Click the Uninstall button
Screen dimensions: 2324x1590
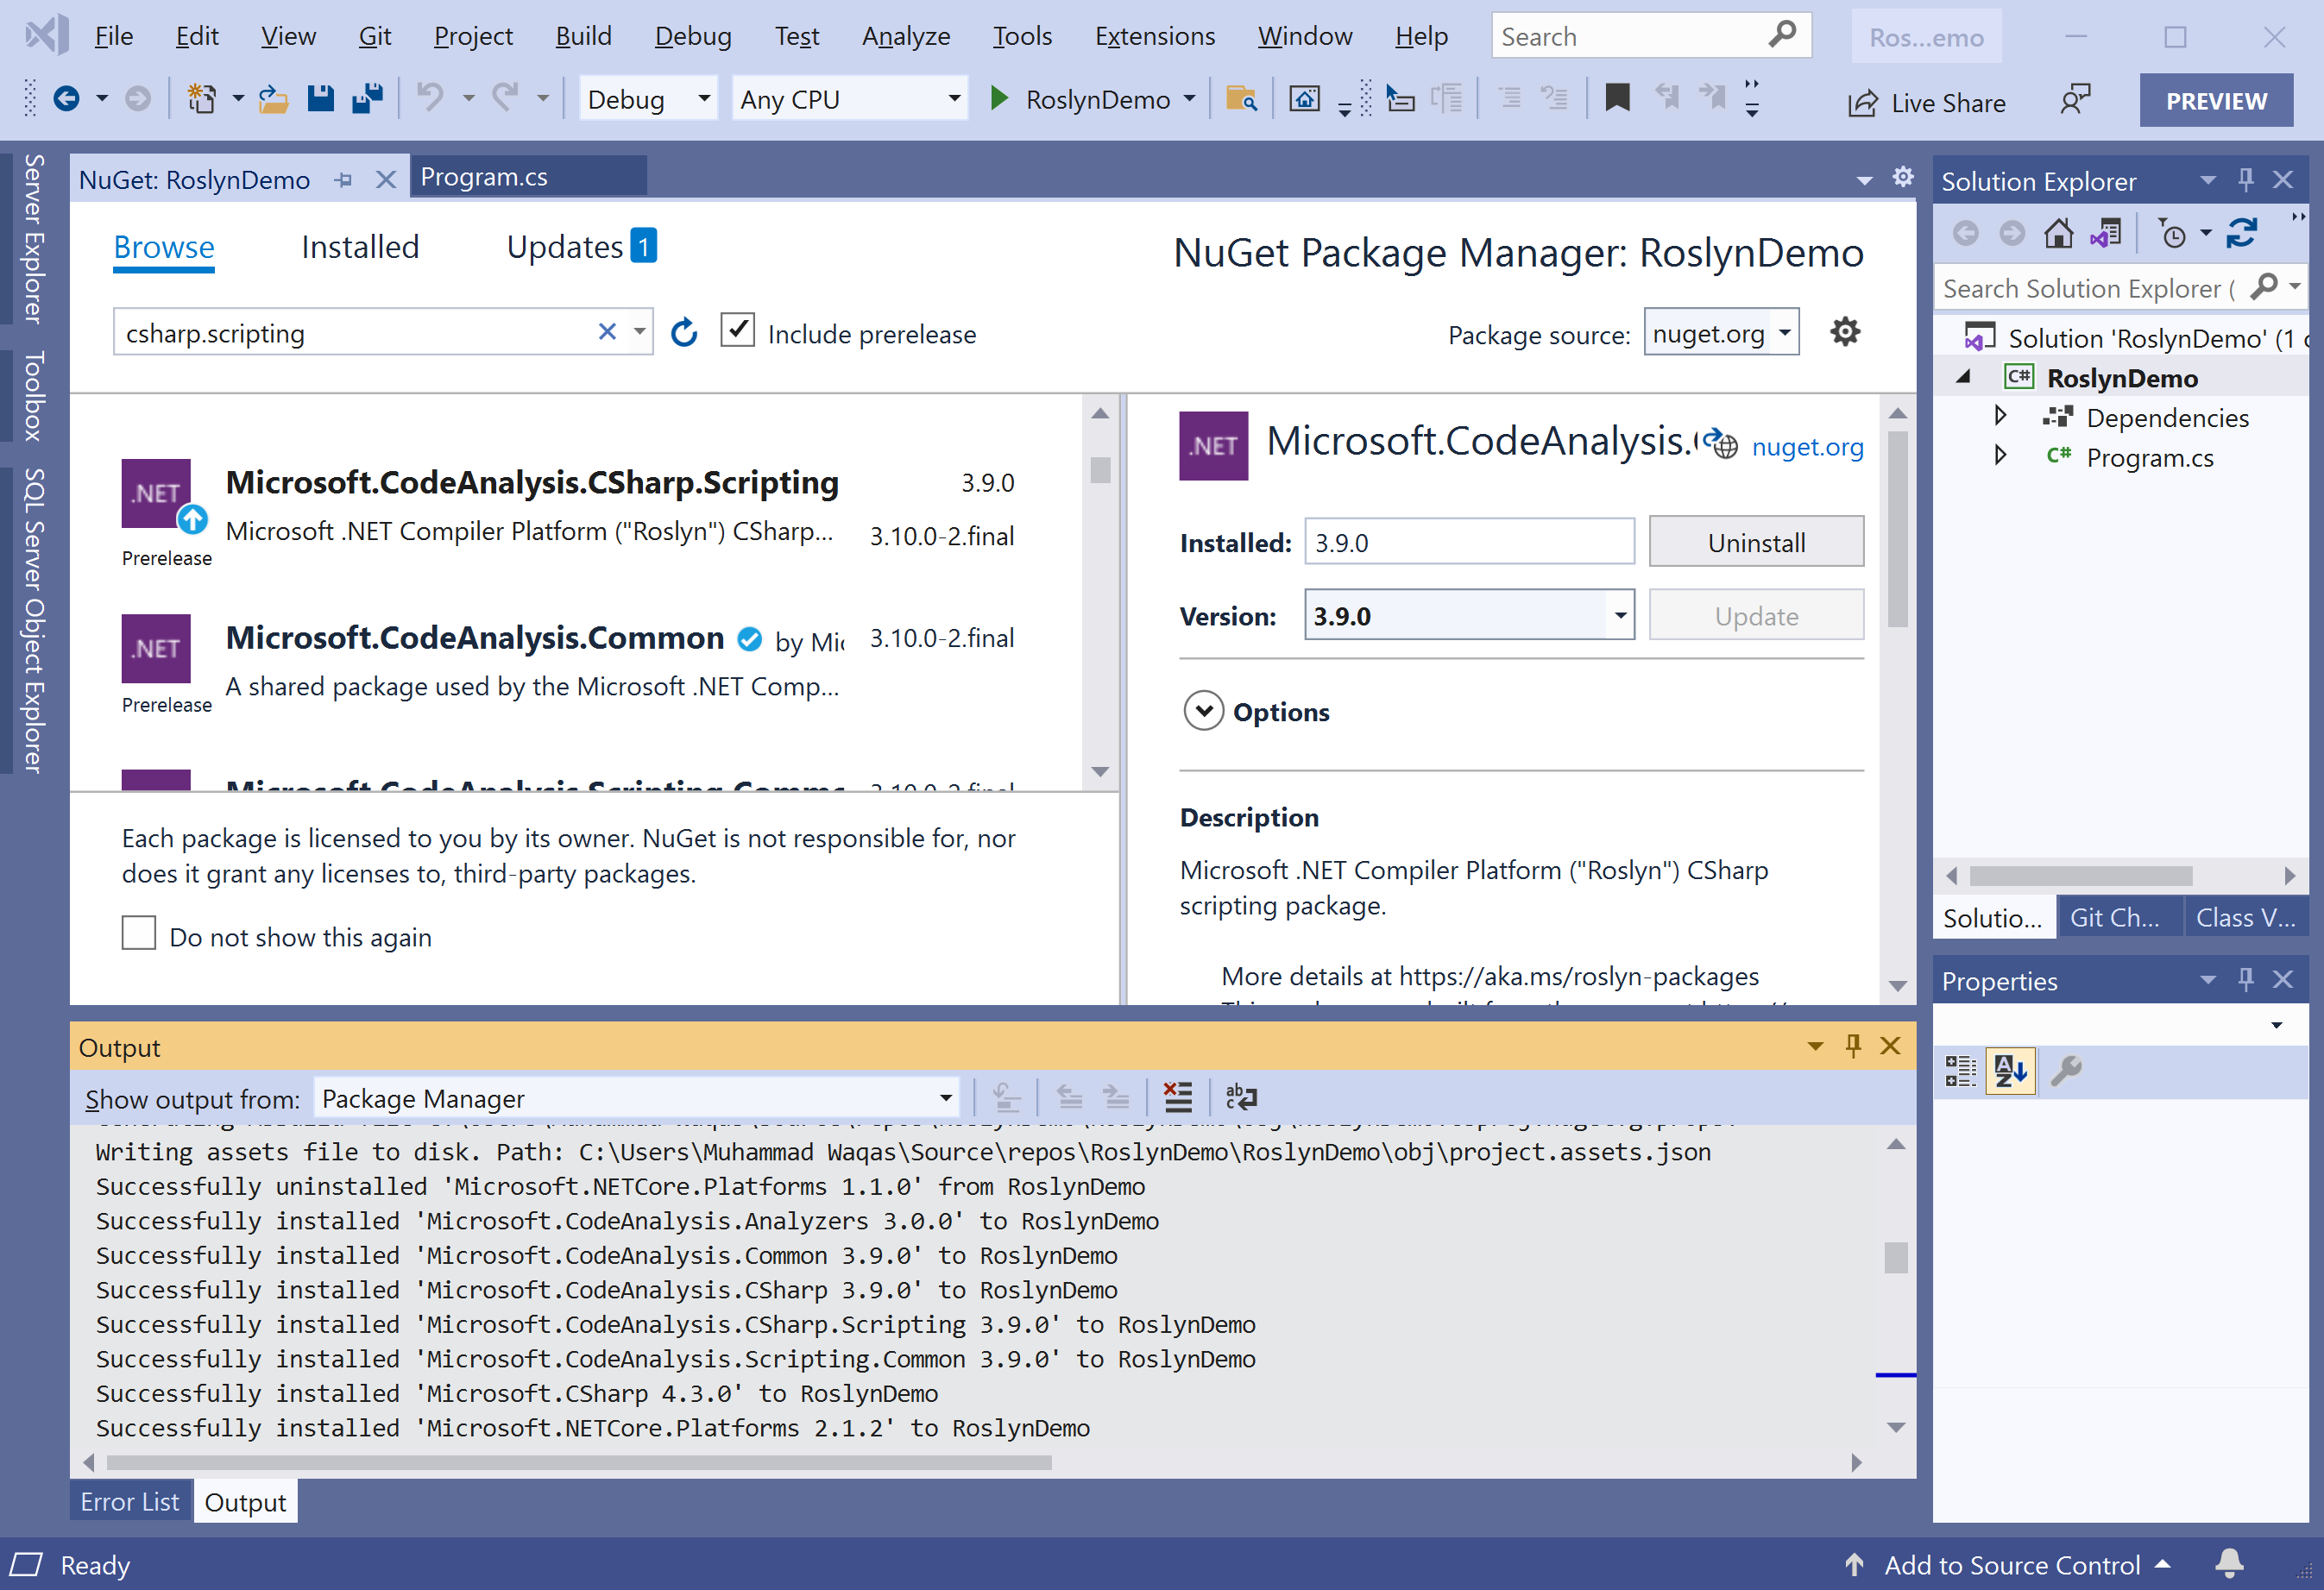pos(1755,543)
